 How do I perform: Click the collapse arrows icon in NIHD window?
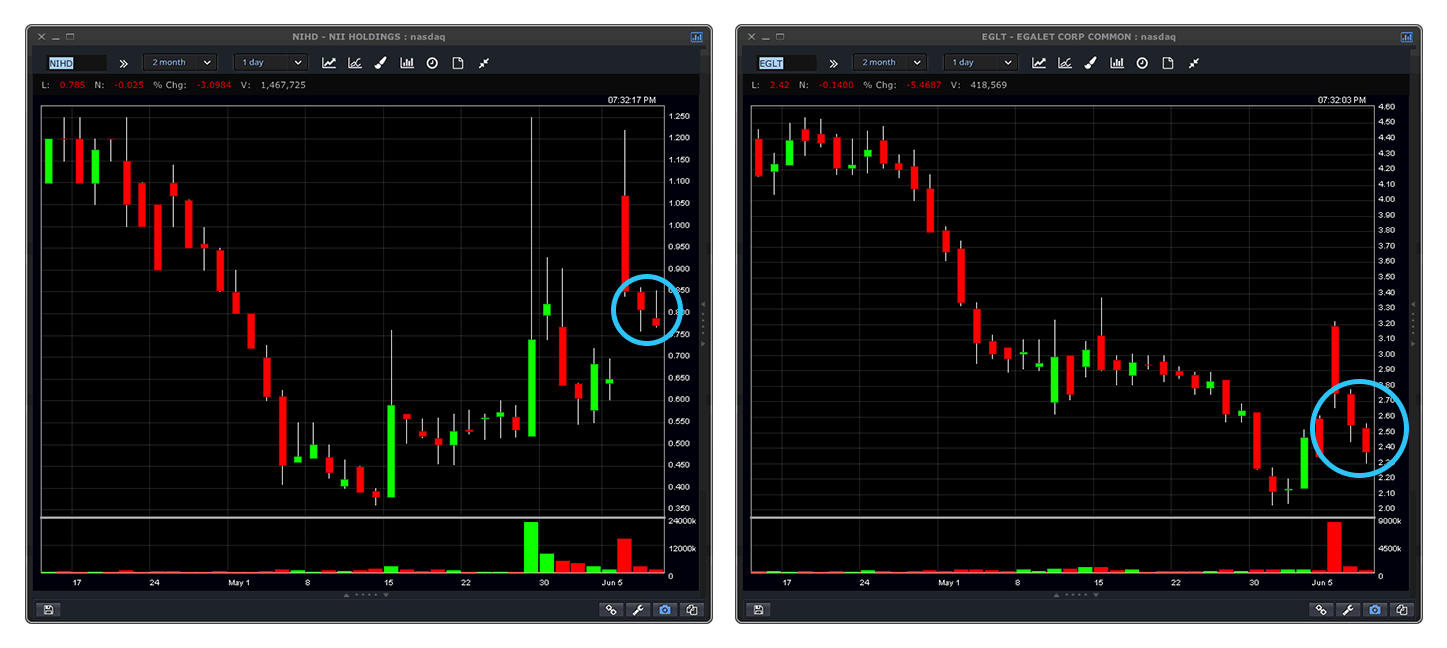pyautogui.click(x=483, y=62)
